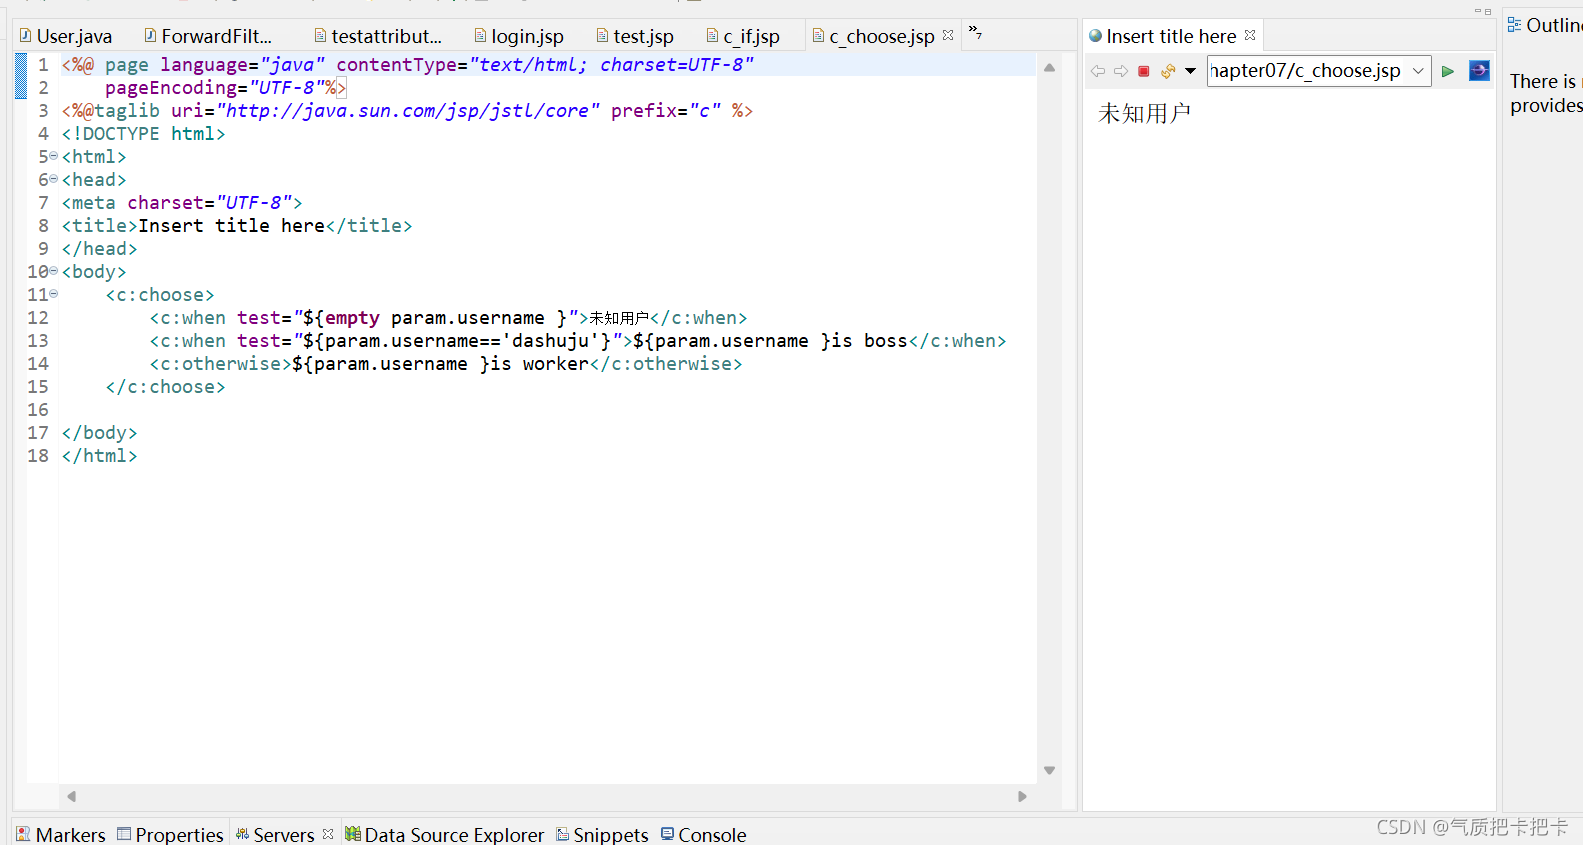Click the horizontal scrollbar left arrow
Image resolution: width=1583 pixels, height=845 pixels.
pyautogui.click(x=71, y=797)
